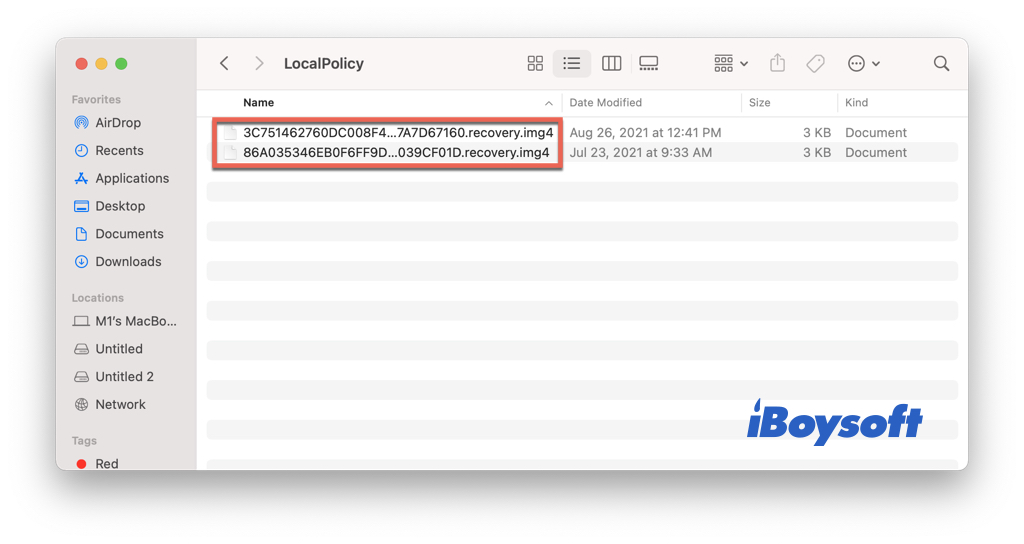Image resolution: width=1024 pixels, height=544 pixels.
Task: Switch to list view
Action: 572,63
